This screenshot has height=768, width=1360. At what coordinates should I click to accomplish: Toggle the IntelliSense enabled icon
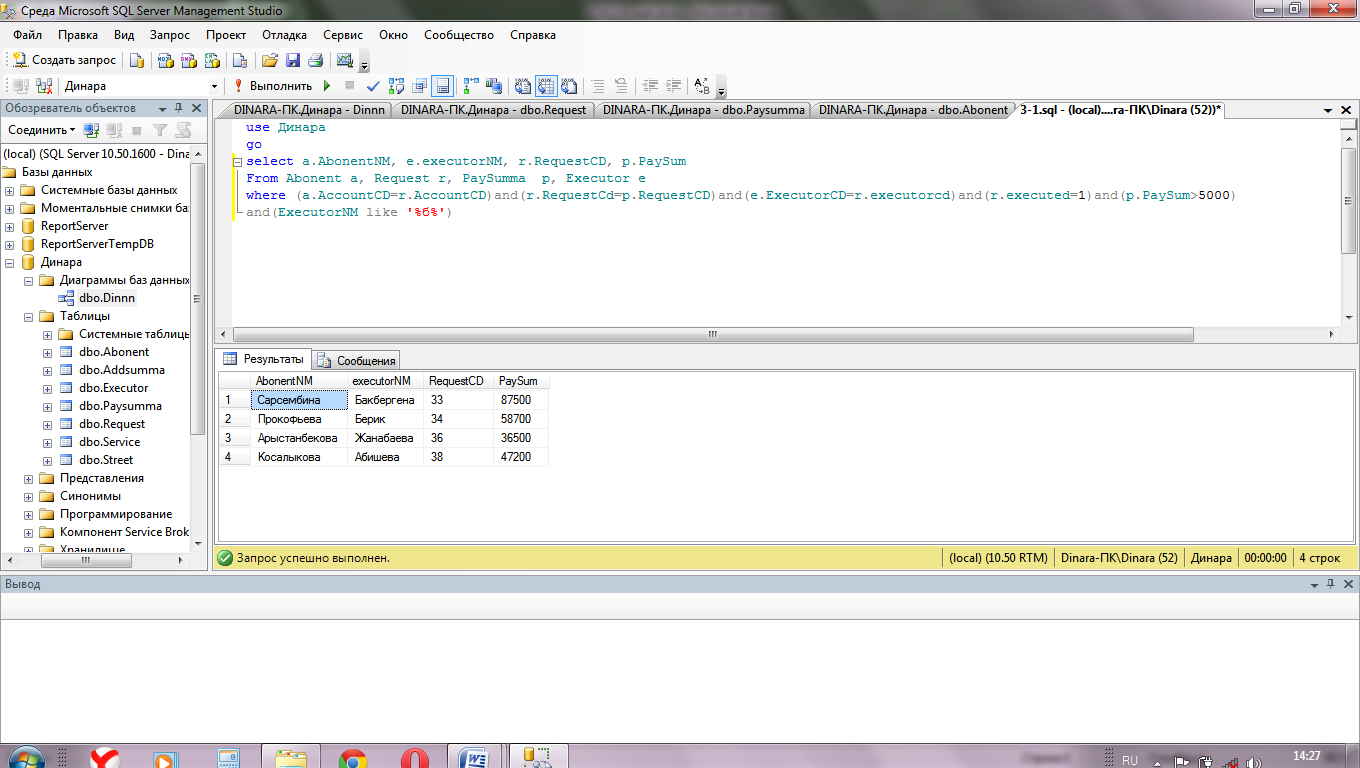[x=443, y=86]
